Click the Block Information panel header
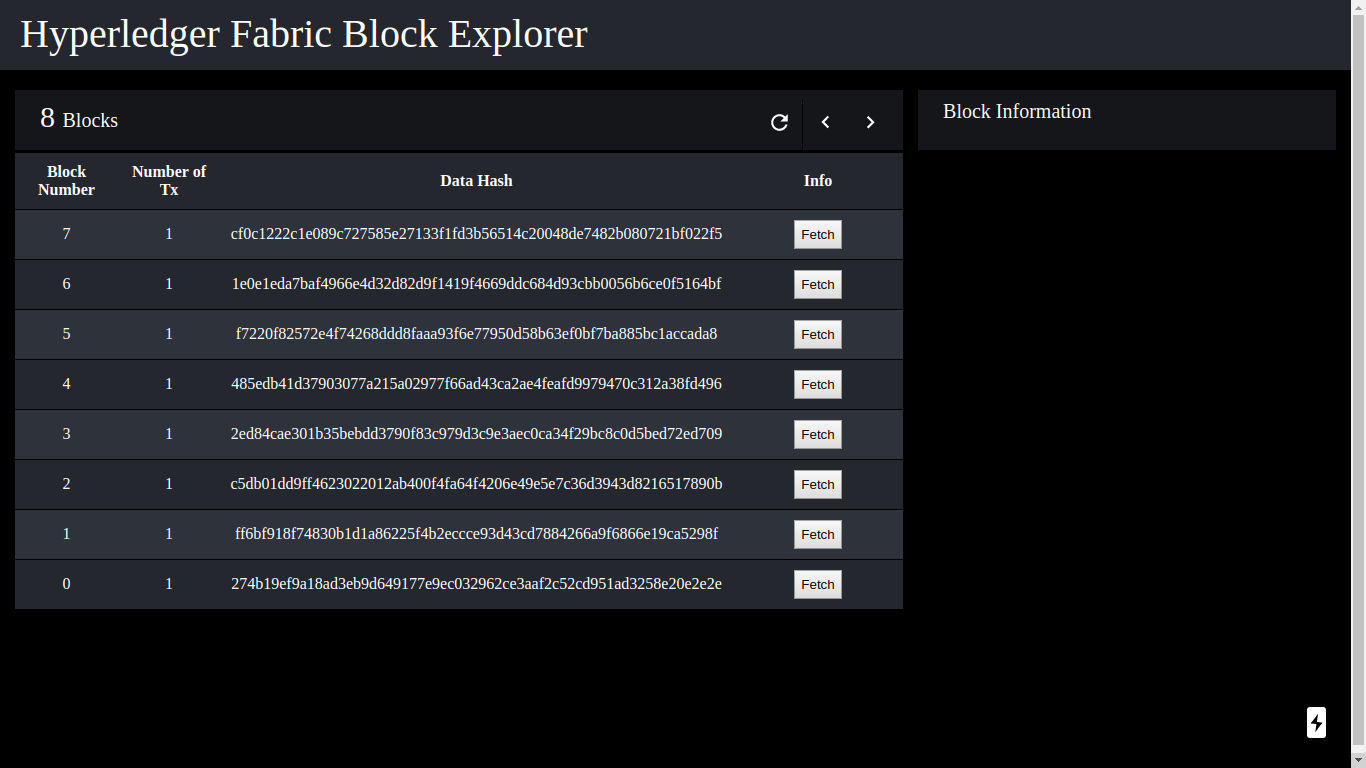 (x=1017, y=111)
